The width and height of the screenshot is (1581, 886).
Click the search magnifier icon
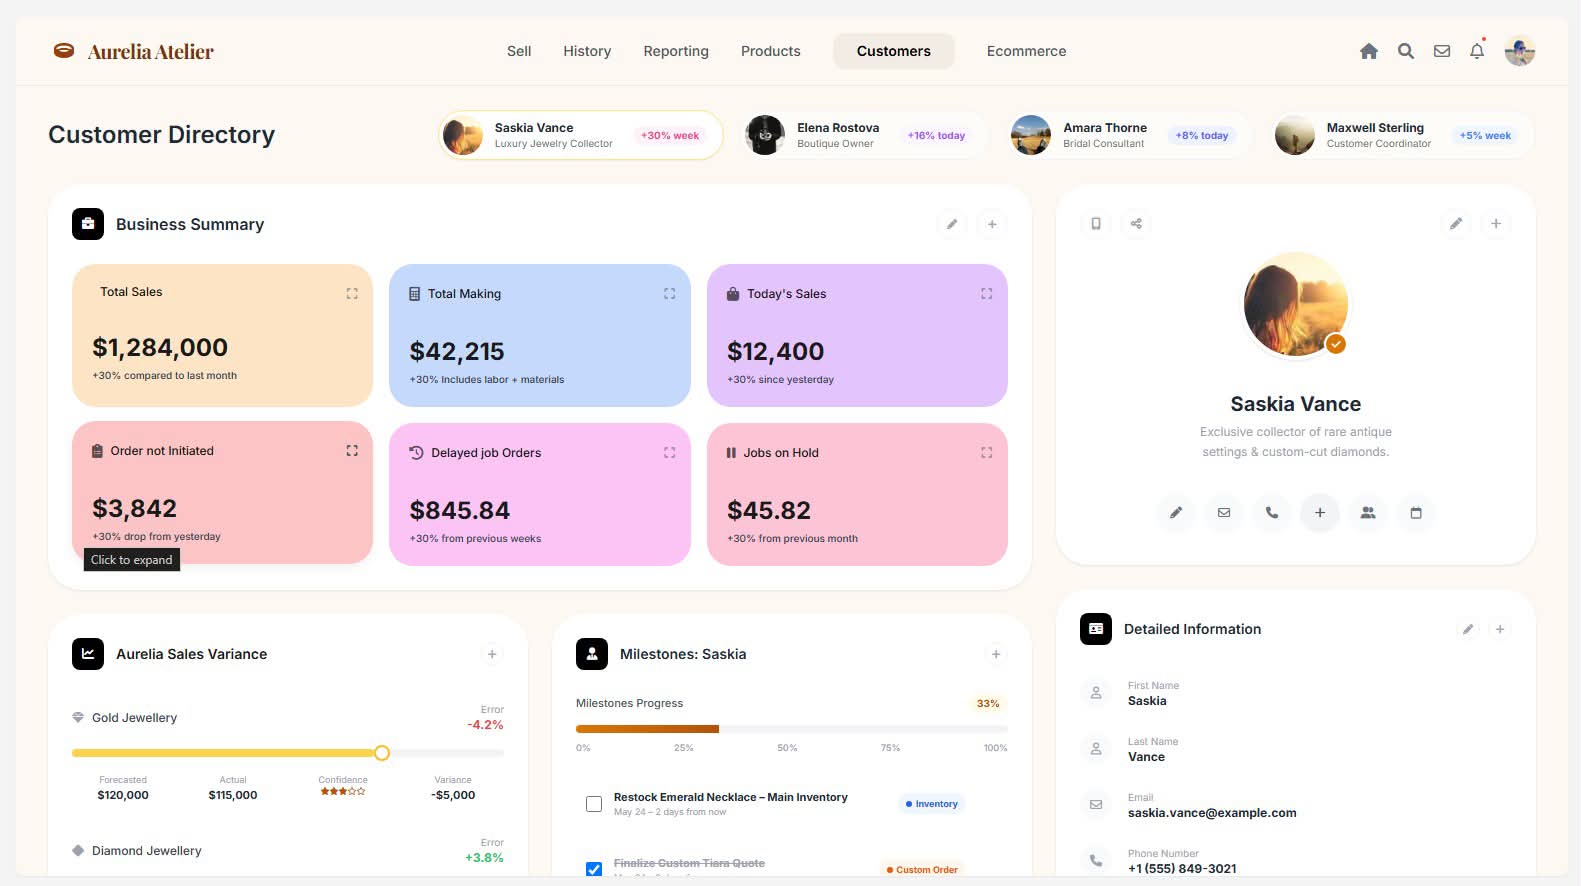click(1406, 51)
